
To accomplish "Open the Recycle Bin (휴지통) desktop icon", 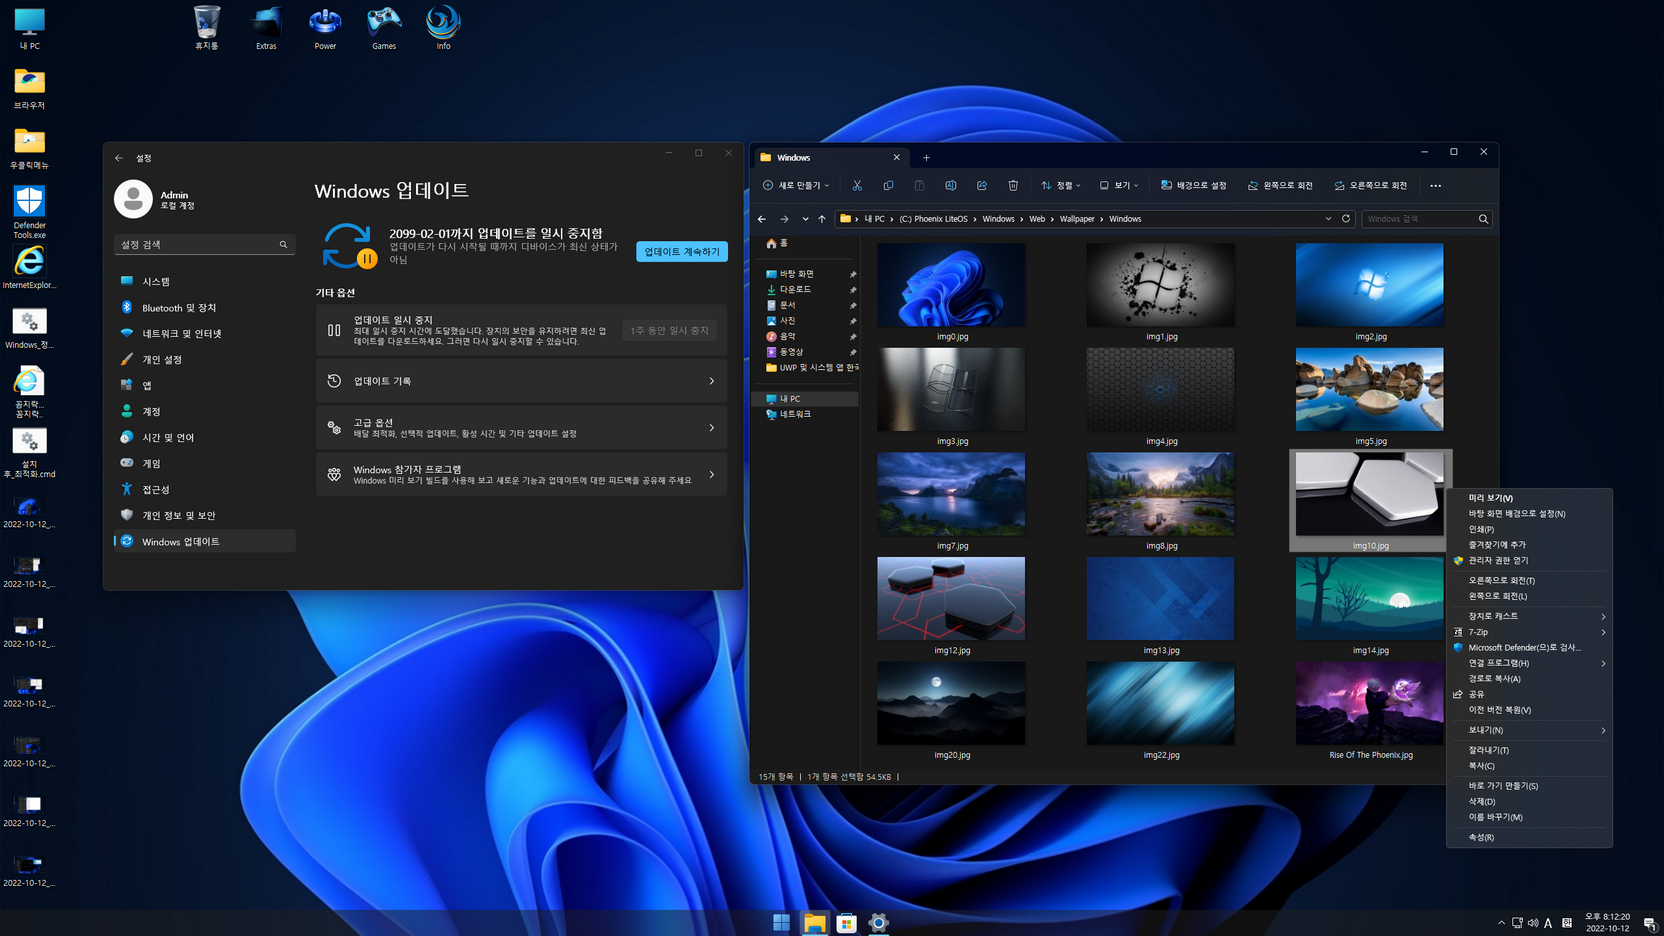I will click(206, 28).
